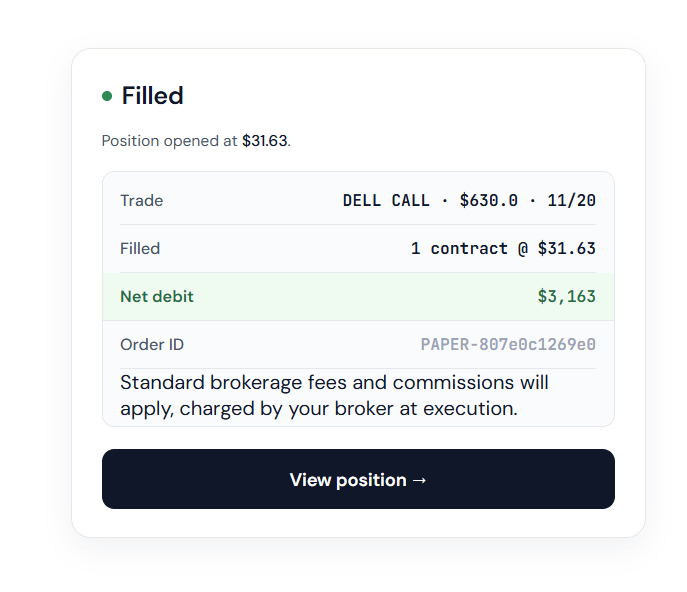Click the View position button

[358, 479]
